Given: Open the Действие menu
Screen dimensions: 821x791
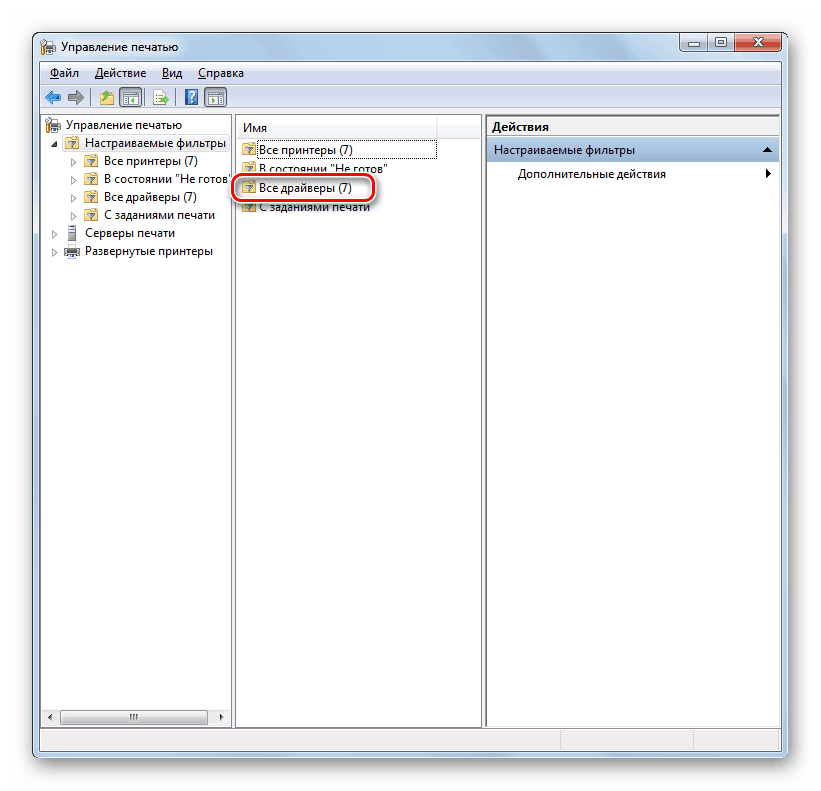Looking at the screenshot, I should coord(120,73).
